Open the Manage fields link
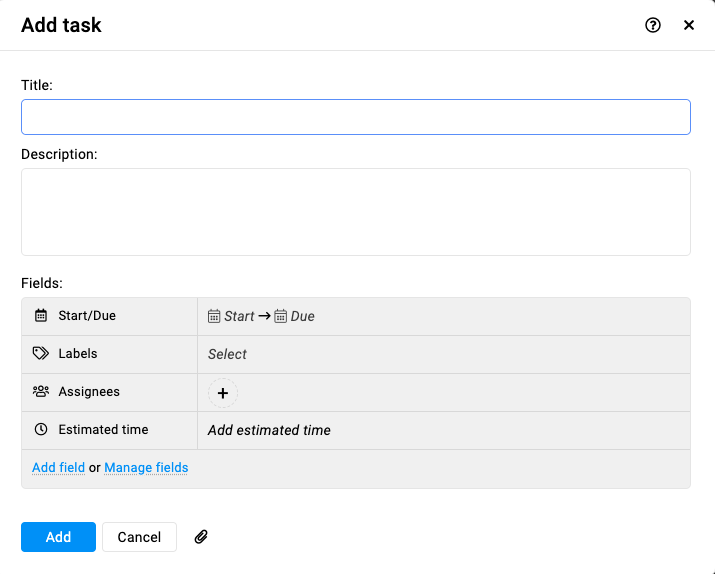This screenshot has height=574, width=715. [x=146, y=468]
